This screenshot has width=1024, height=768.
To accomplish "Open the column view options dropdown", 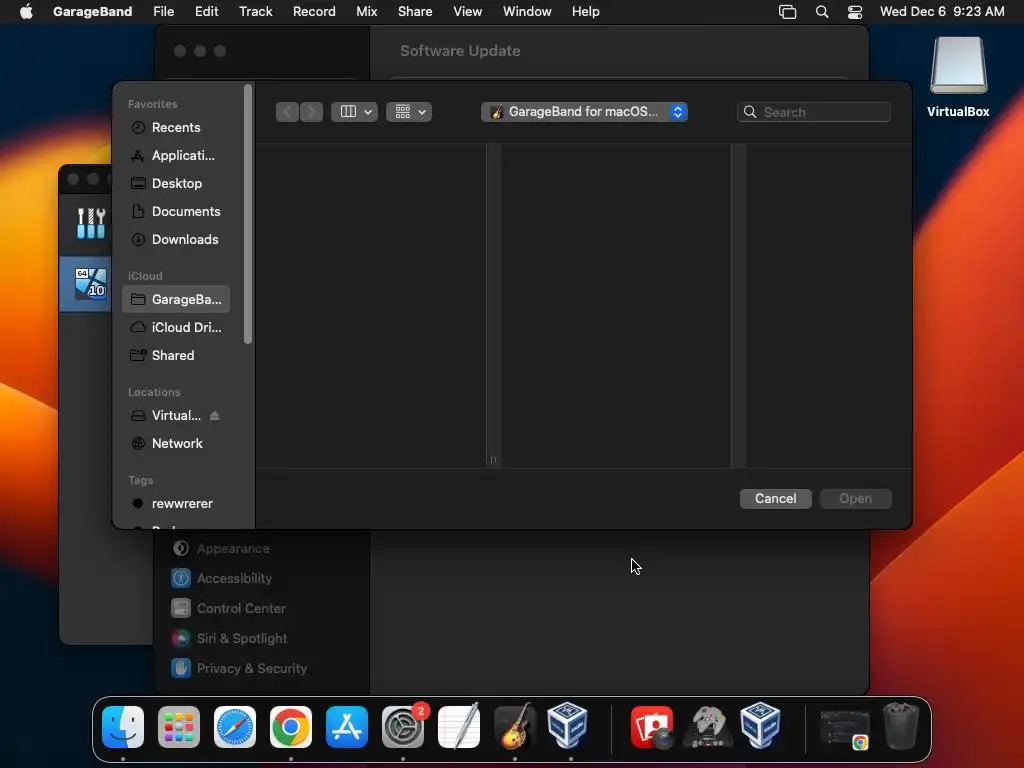I will pyautogui.click(x=355, y=112).
